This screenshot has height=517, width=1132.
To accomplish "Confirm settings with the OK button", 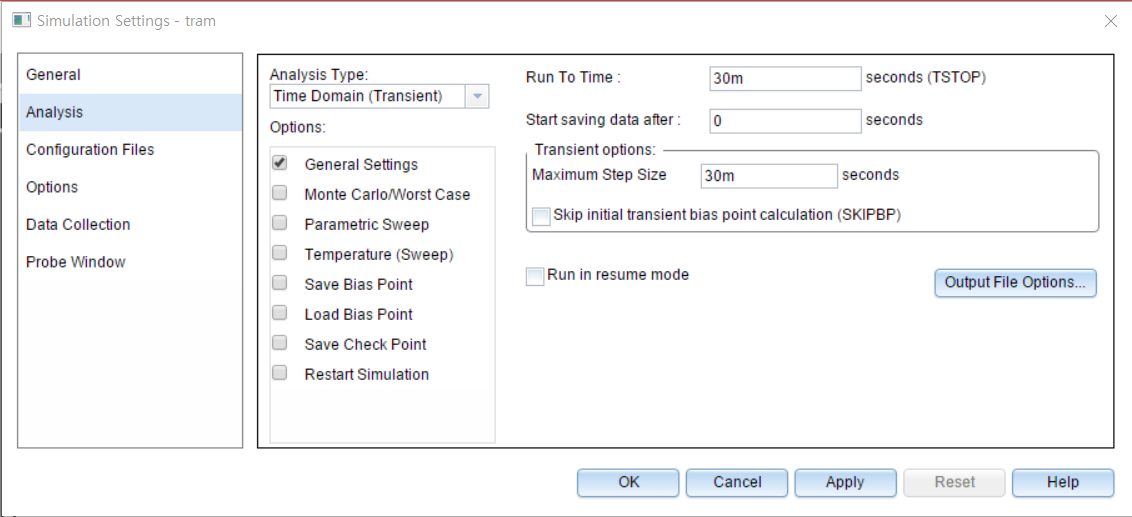I will tap(628, 482).
